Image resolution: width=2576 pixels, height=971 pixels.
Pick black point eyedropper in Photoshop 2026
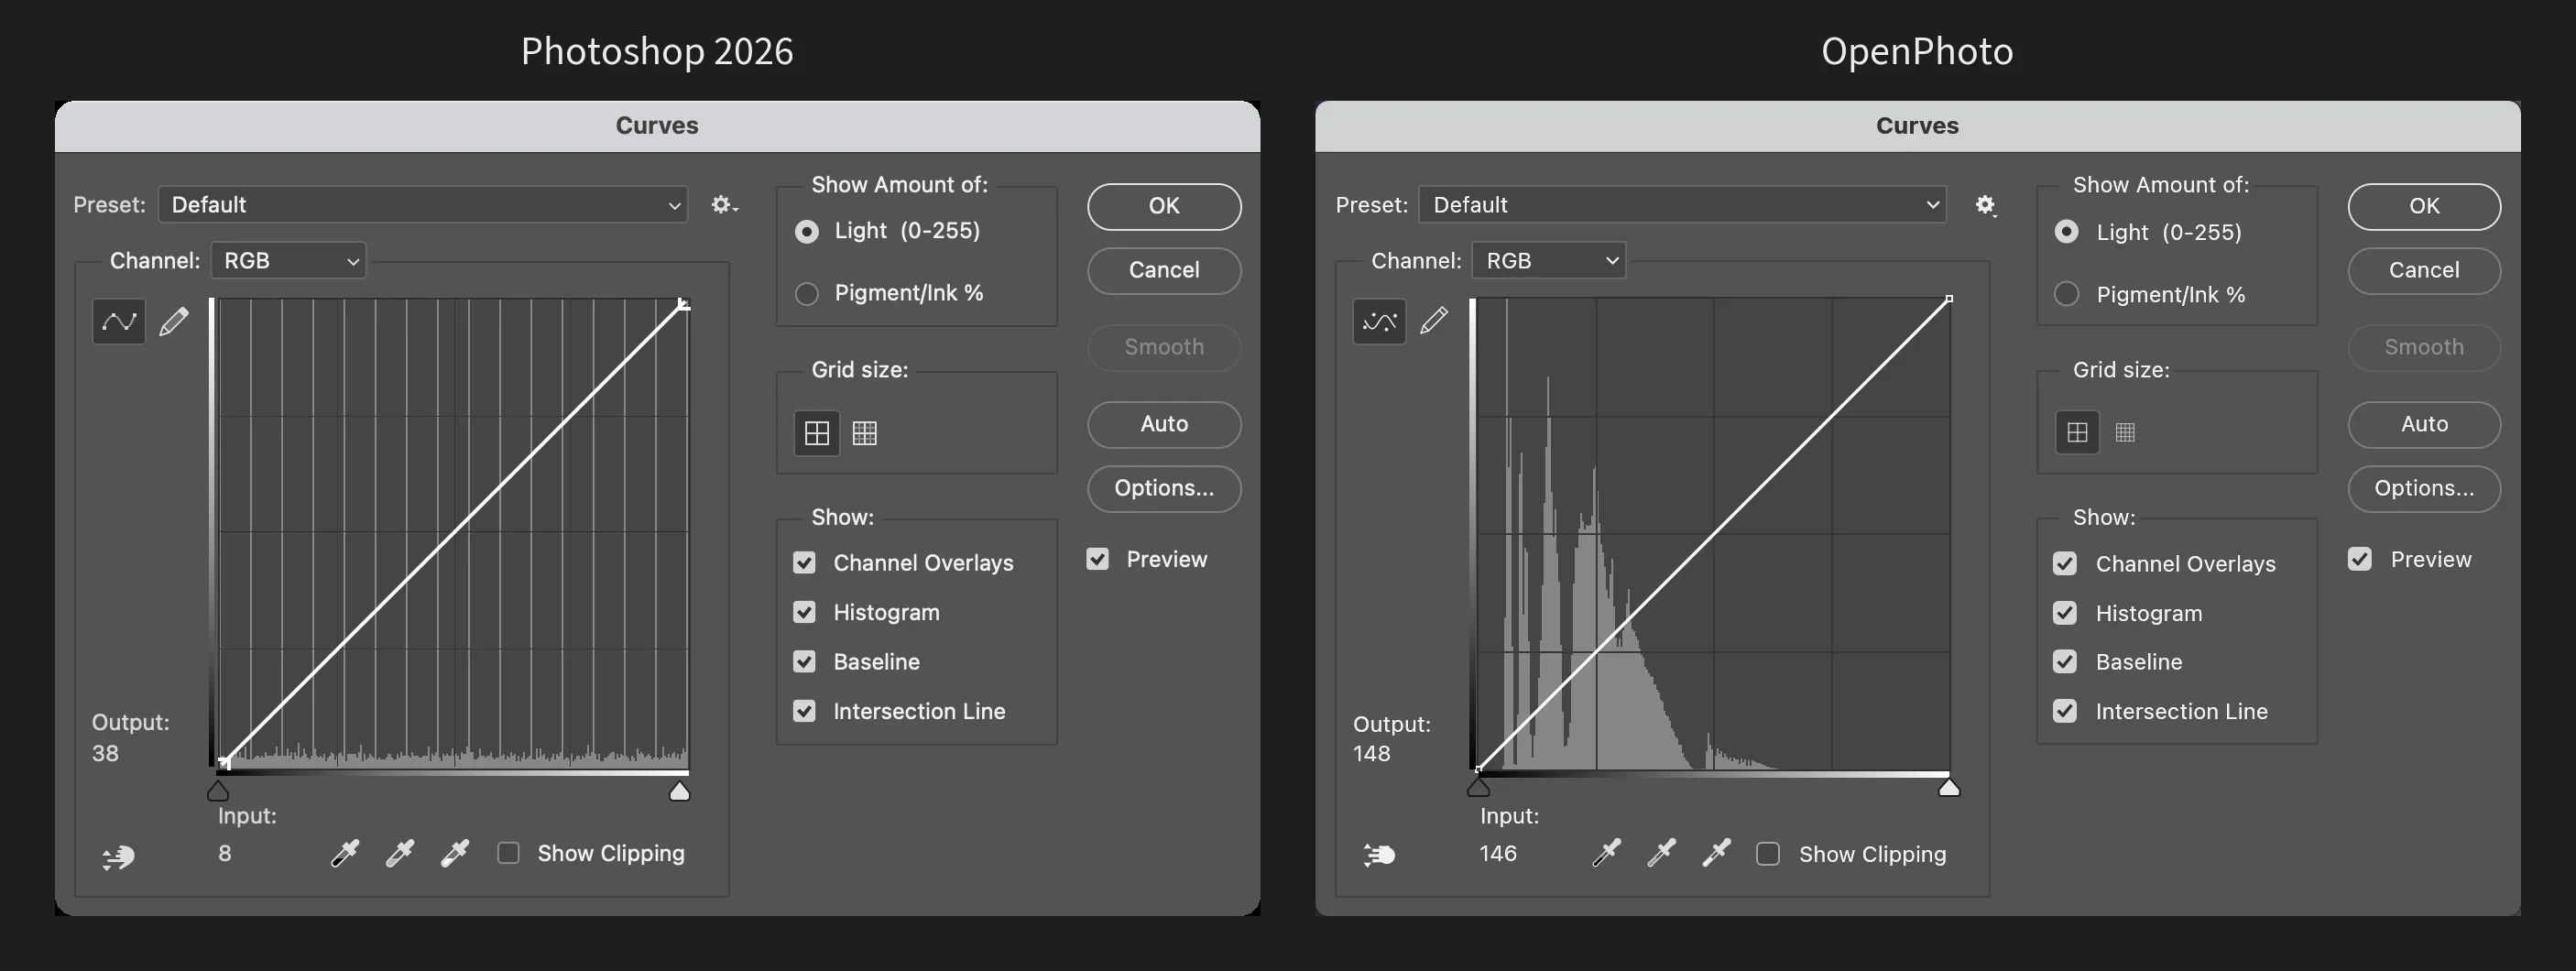click(x=345, y=853)
